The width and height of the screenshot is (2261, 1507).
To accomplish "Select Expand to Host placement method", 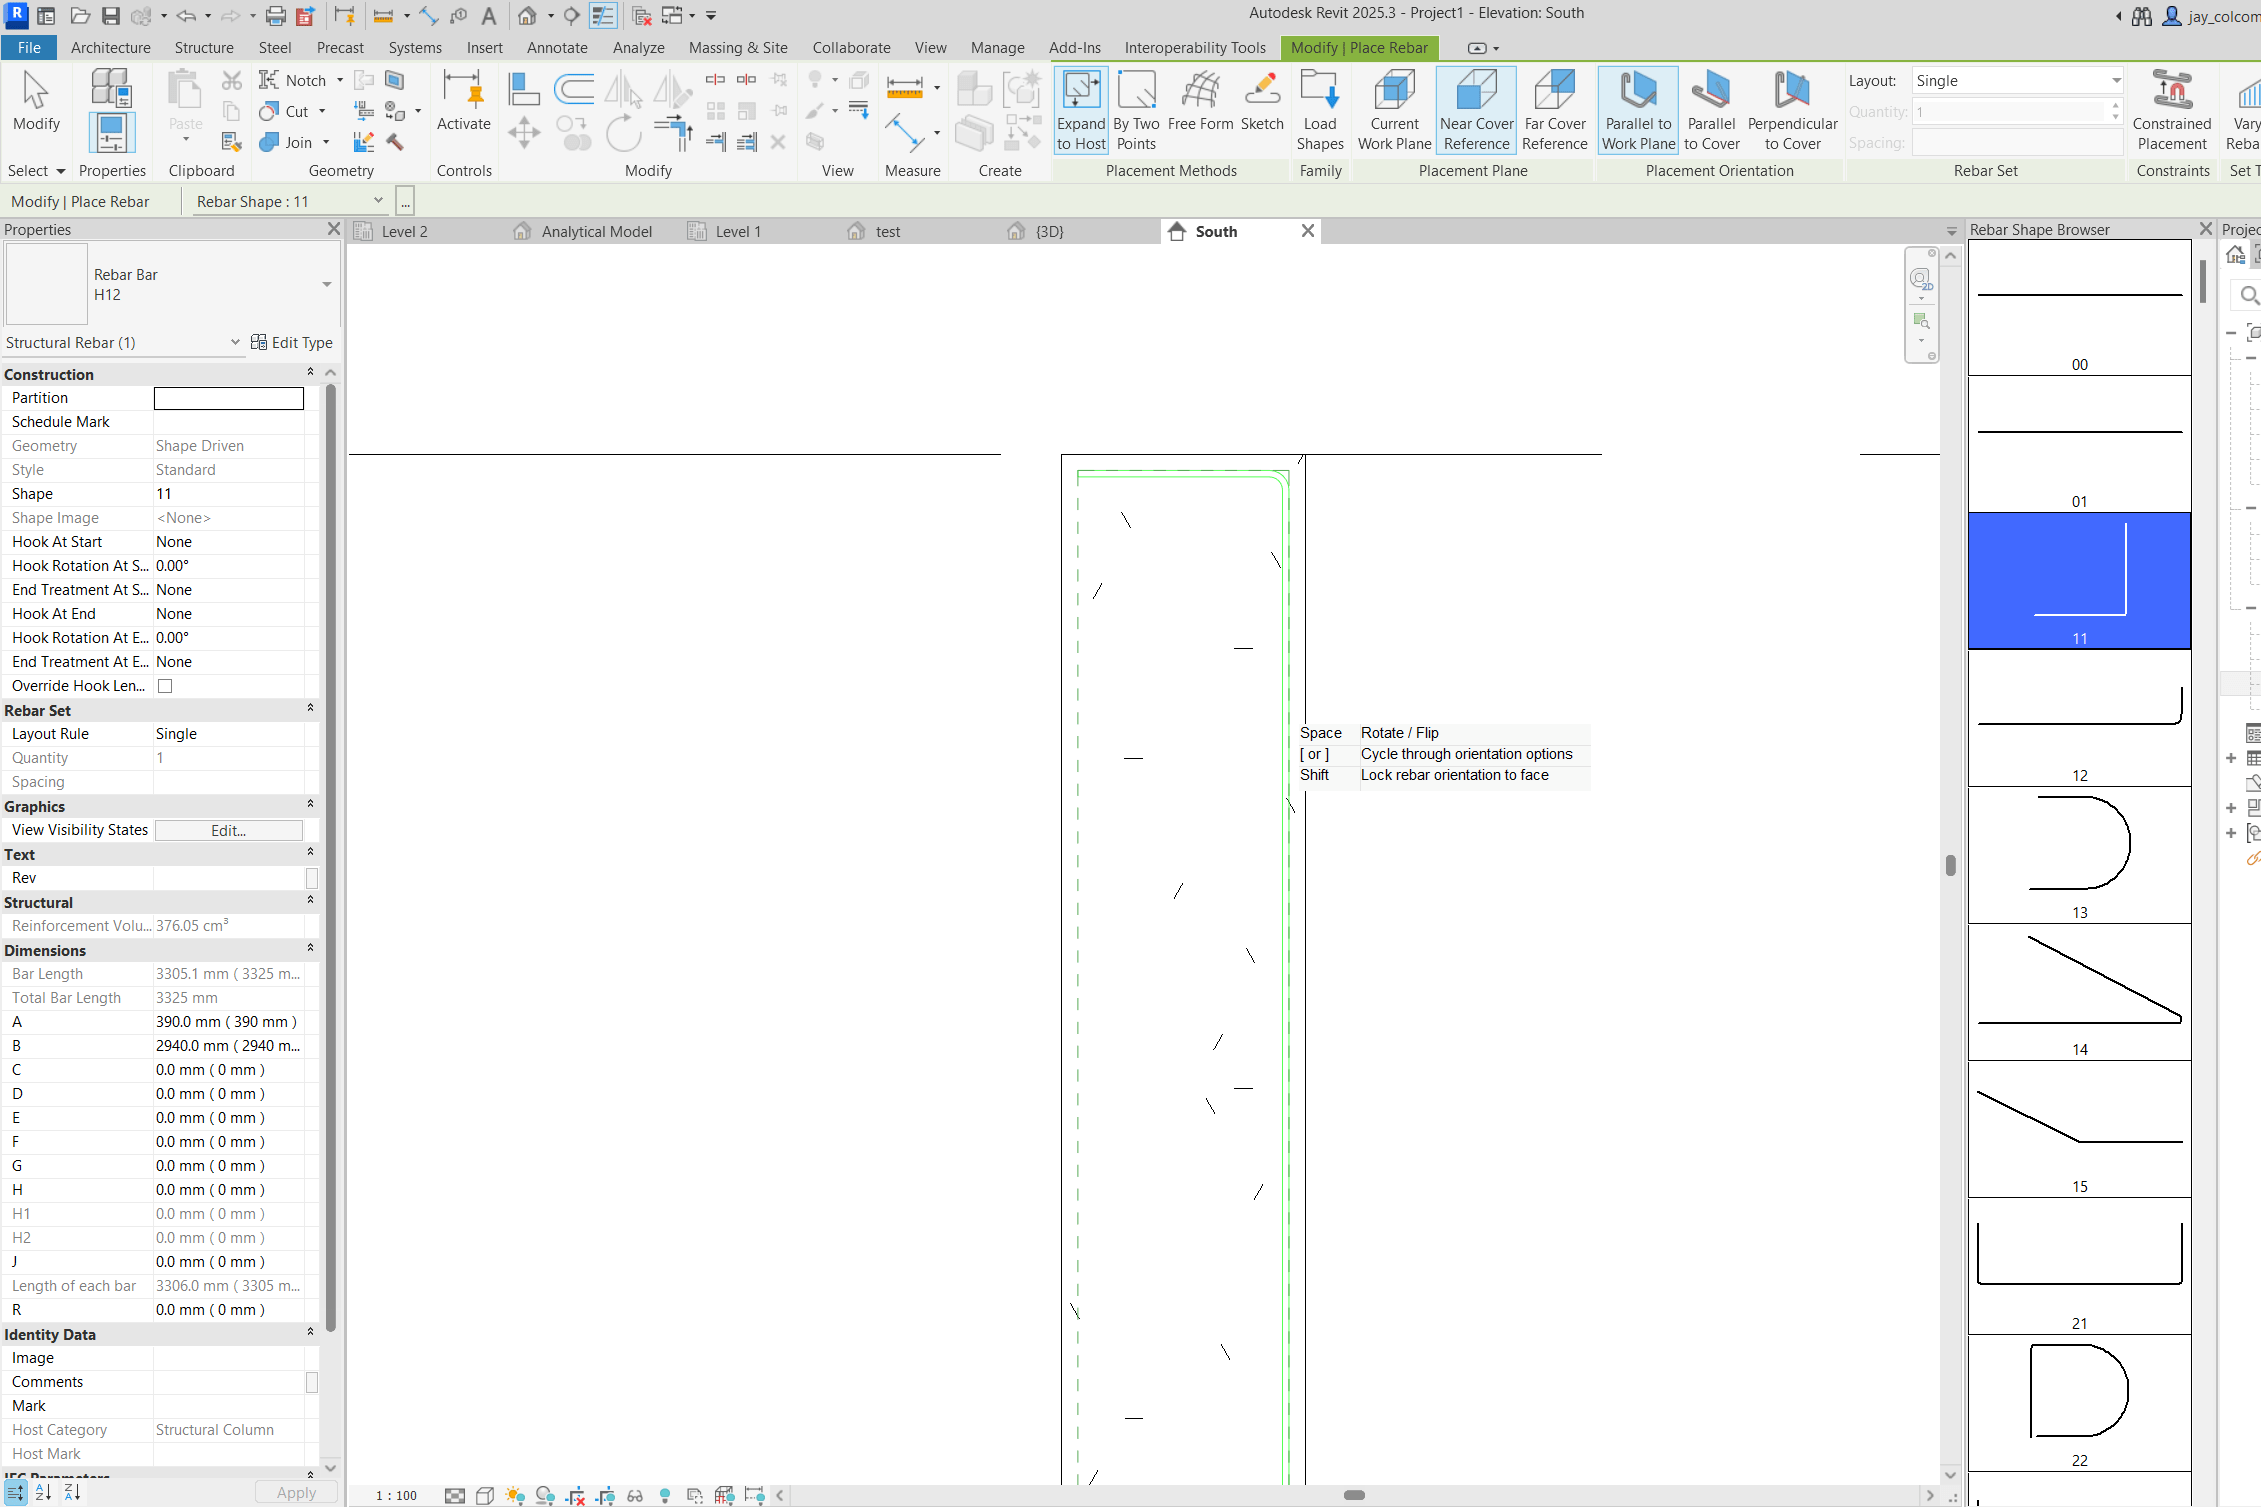I will pyautogui.click(x=1081, y=108).
